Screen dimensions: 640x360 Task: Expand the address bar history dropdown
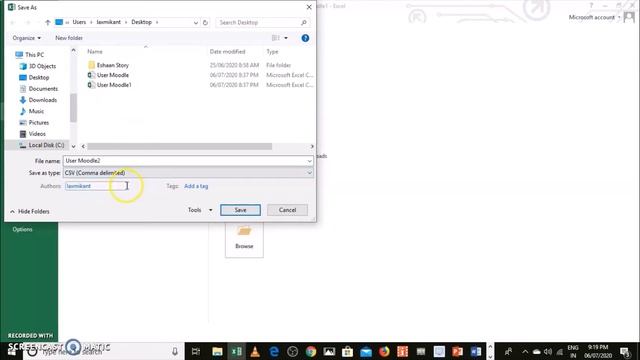pyautogui.click(x=196, y=22)
